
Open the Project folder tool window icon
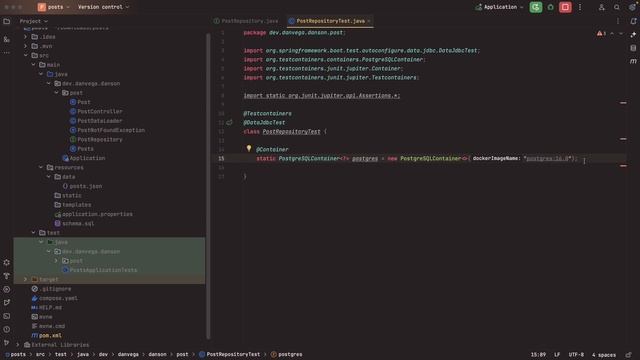7,21
